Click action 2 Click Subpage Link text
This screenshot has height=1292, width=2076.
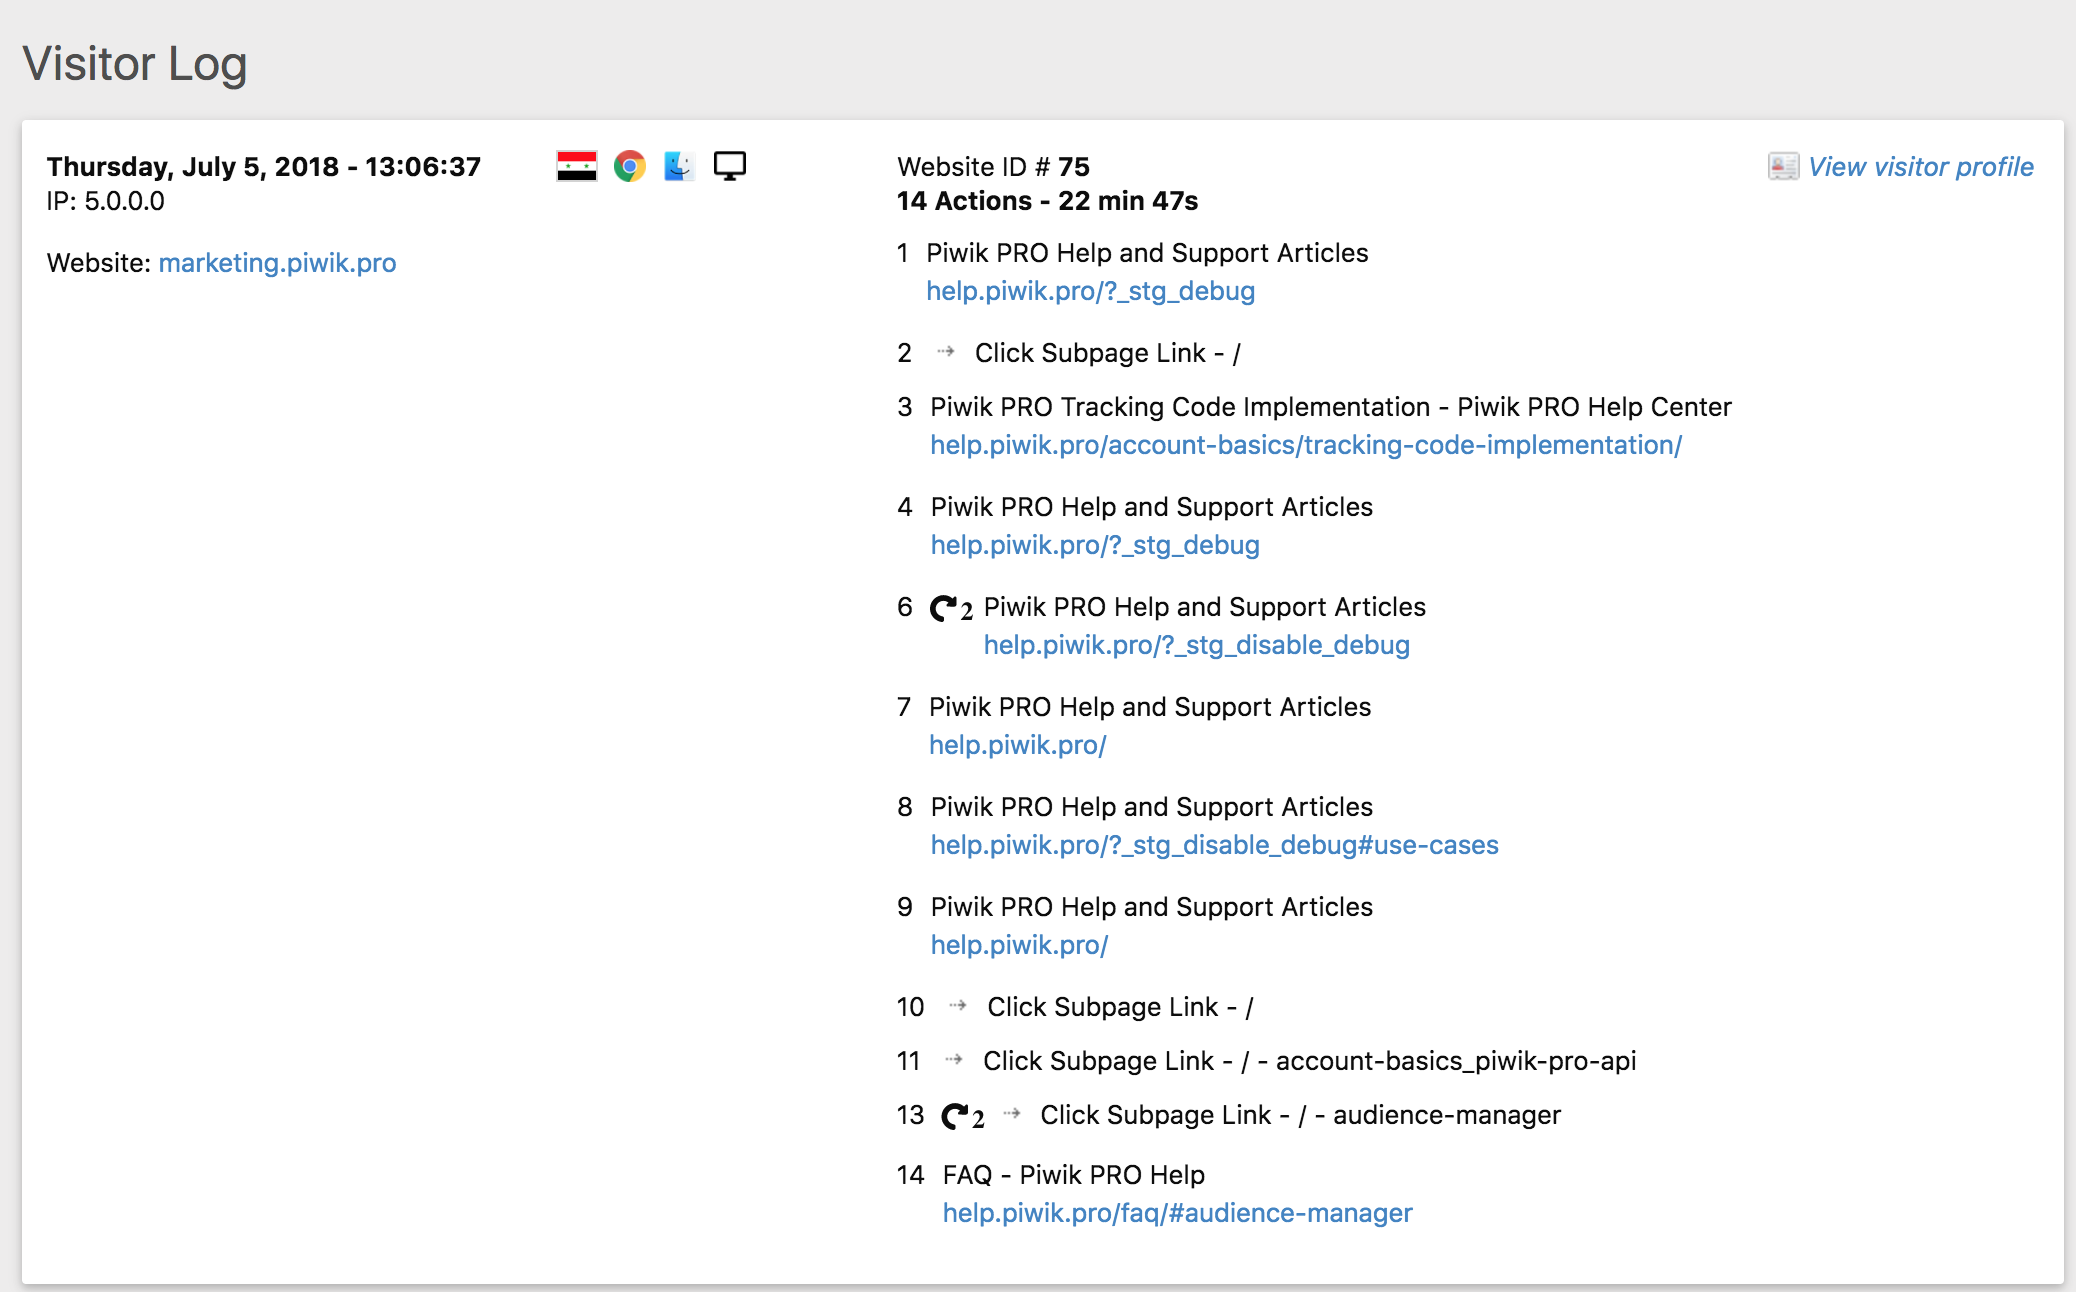[x=1108, y=353]
